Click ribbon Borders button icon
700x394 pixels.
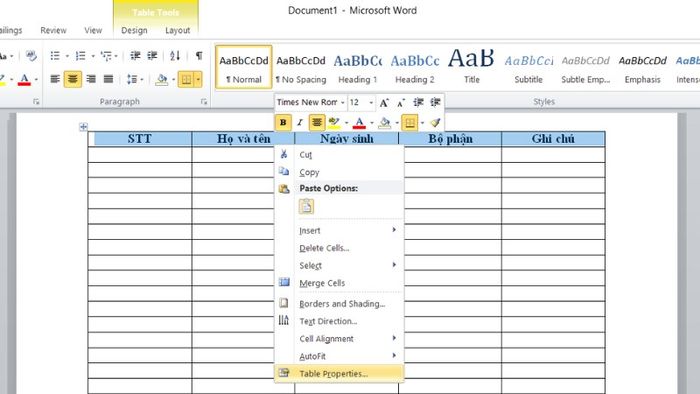[186, 79]
